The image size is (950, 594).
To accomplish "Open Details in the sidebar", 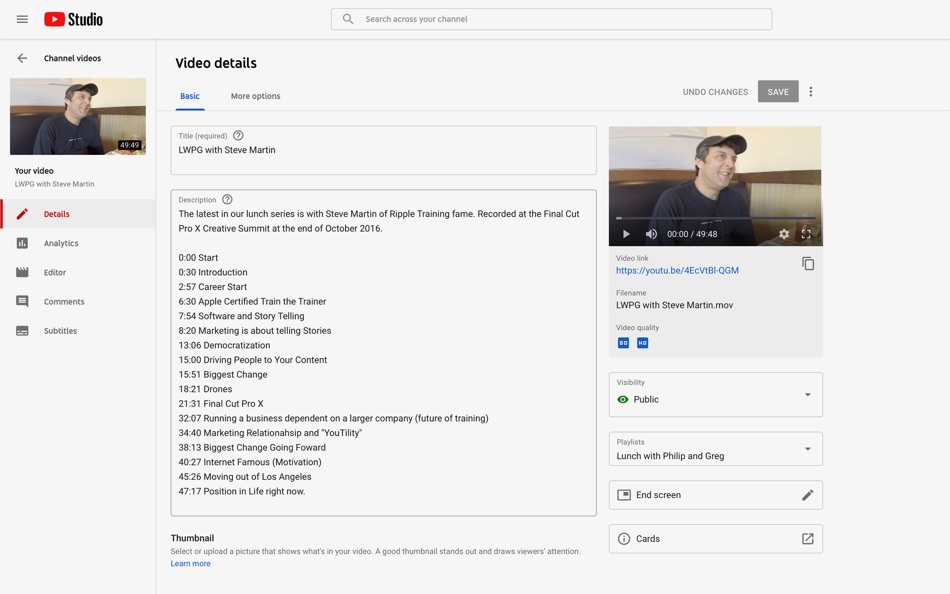I will click(x=78, y=214).
